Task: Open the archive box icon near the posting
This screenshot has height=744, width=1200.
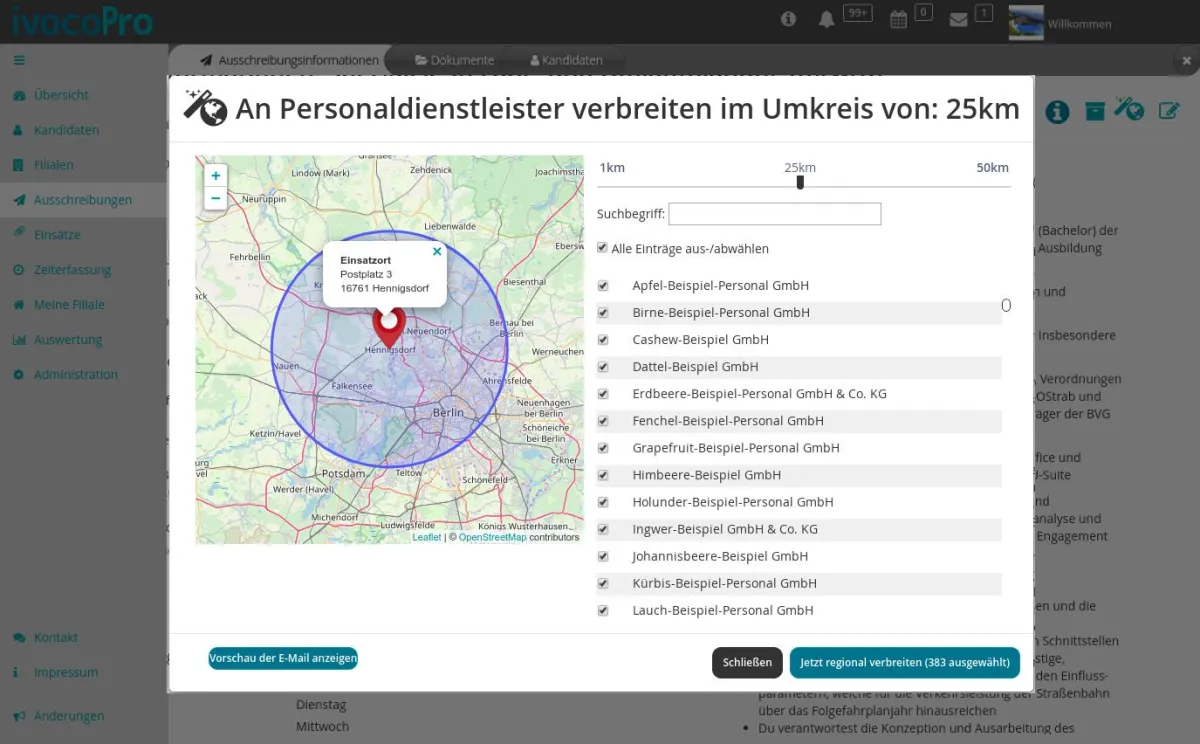Action: click(1094, 112)
